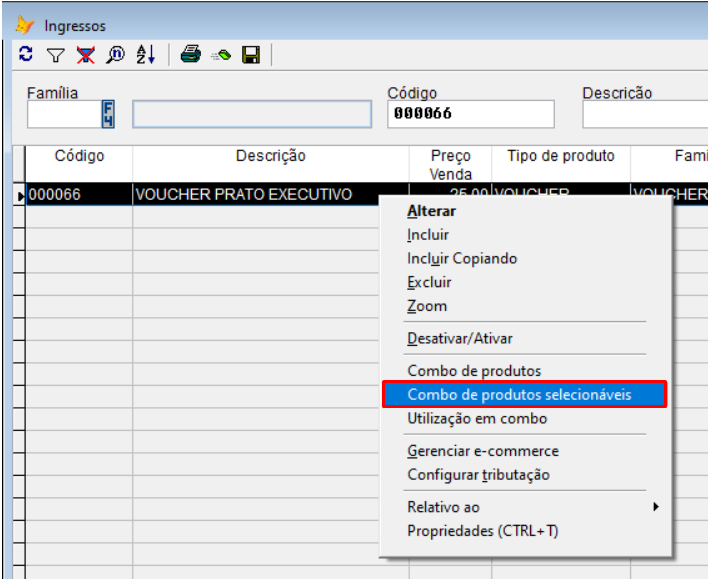Clear the filter with the crossed-out funnel icon

tap(86, 55)
